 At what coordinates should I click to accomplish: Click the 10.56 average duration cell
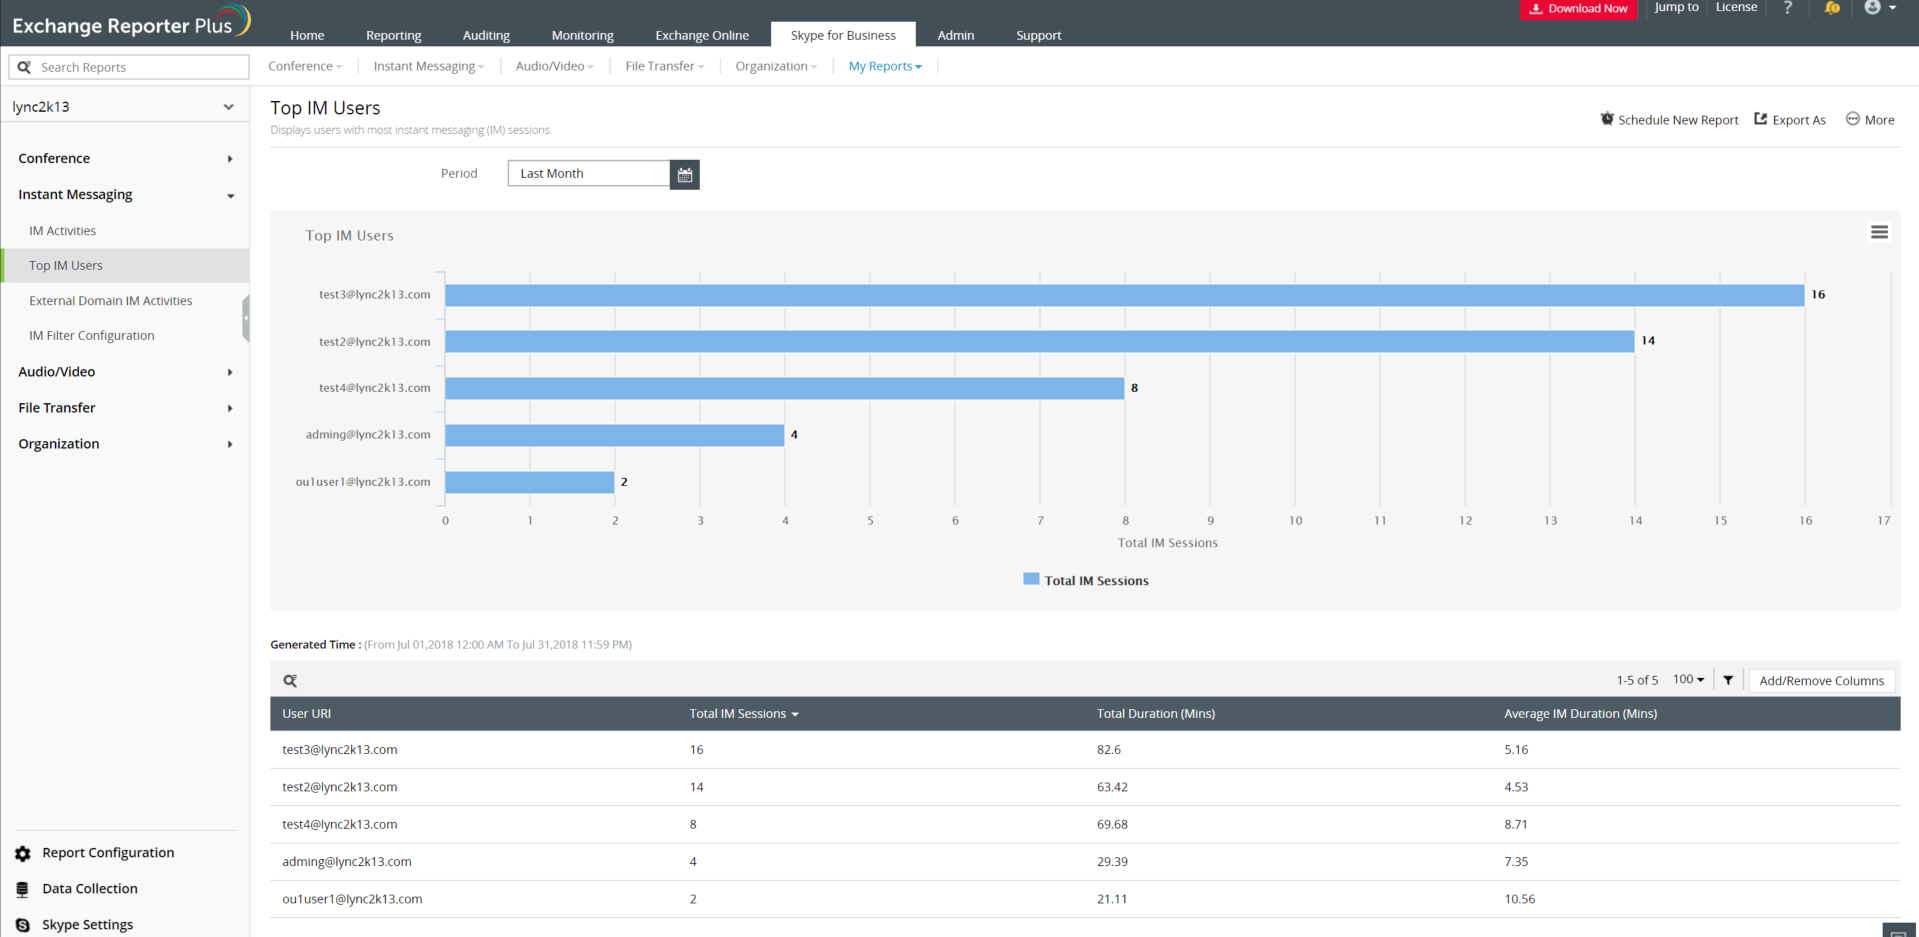[1520, 900]
